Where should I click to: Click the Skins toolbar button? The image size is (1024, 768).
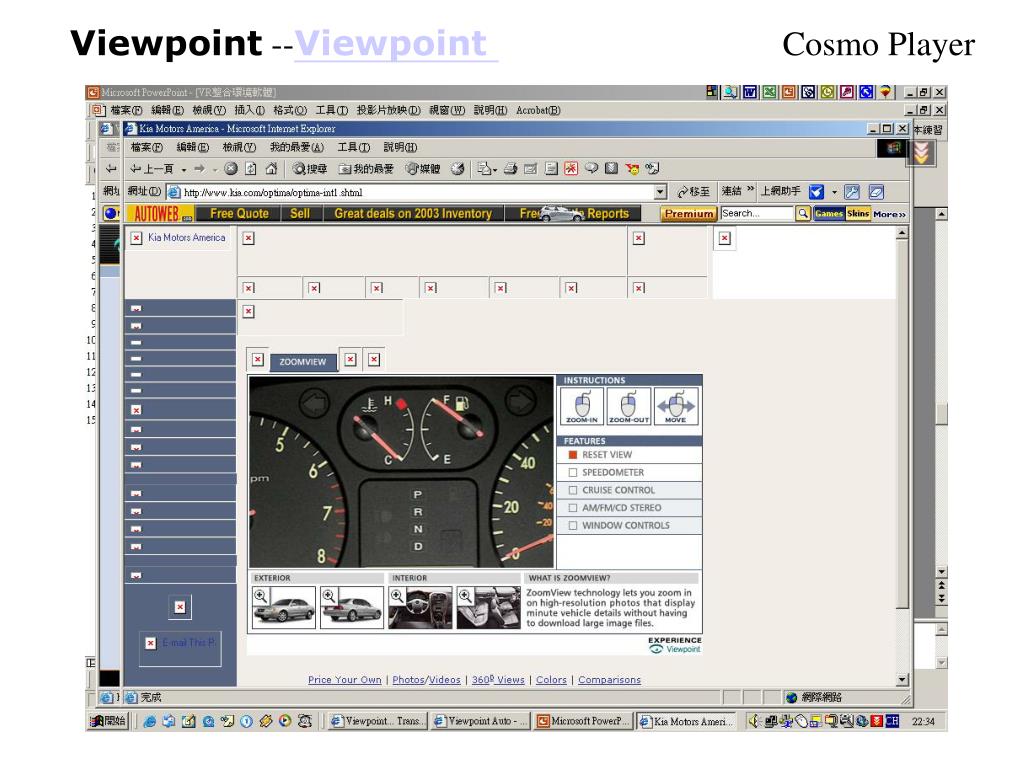point(858,214)
